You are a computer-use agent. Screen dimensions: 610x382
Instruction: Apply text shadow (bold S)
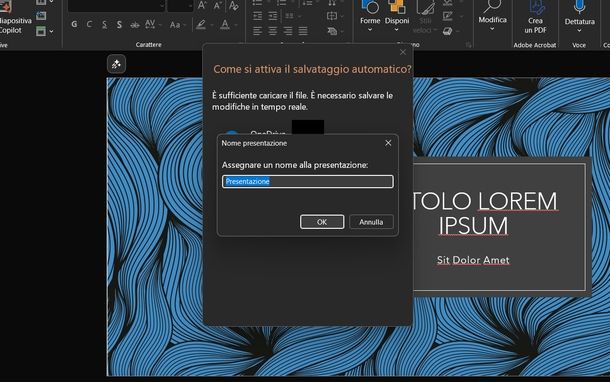(x=119, y=25)
